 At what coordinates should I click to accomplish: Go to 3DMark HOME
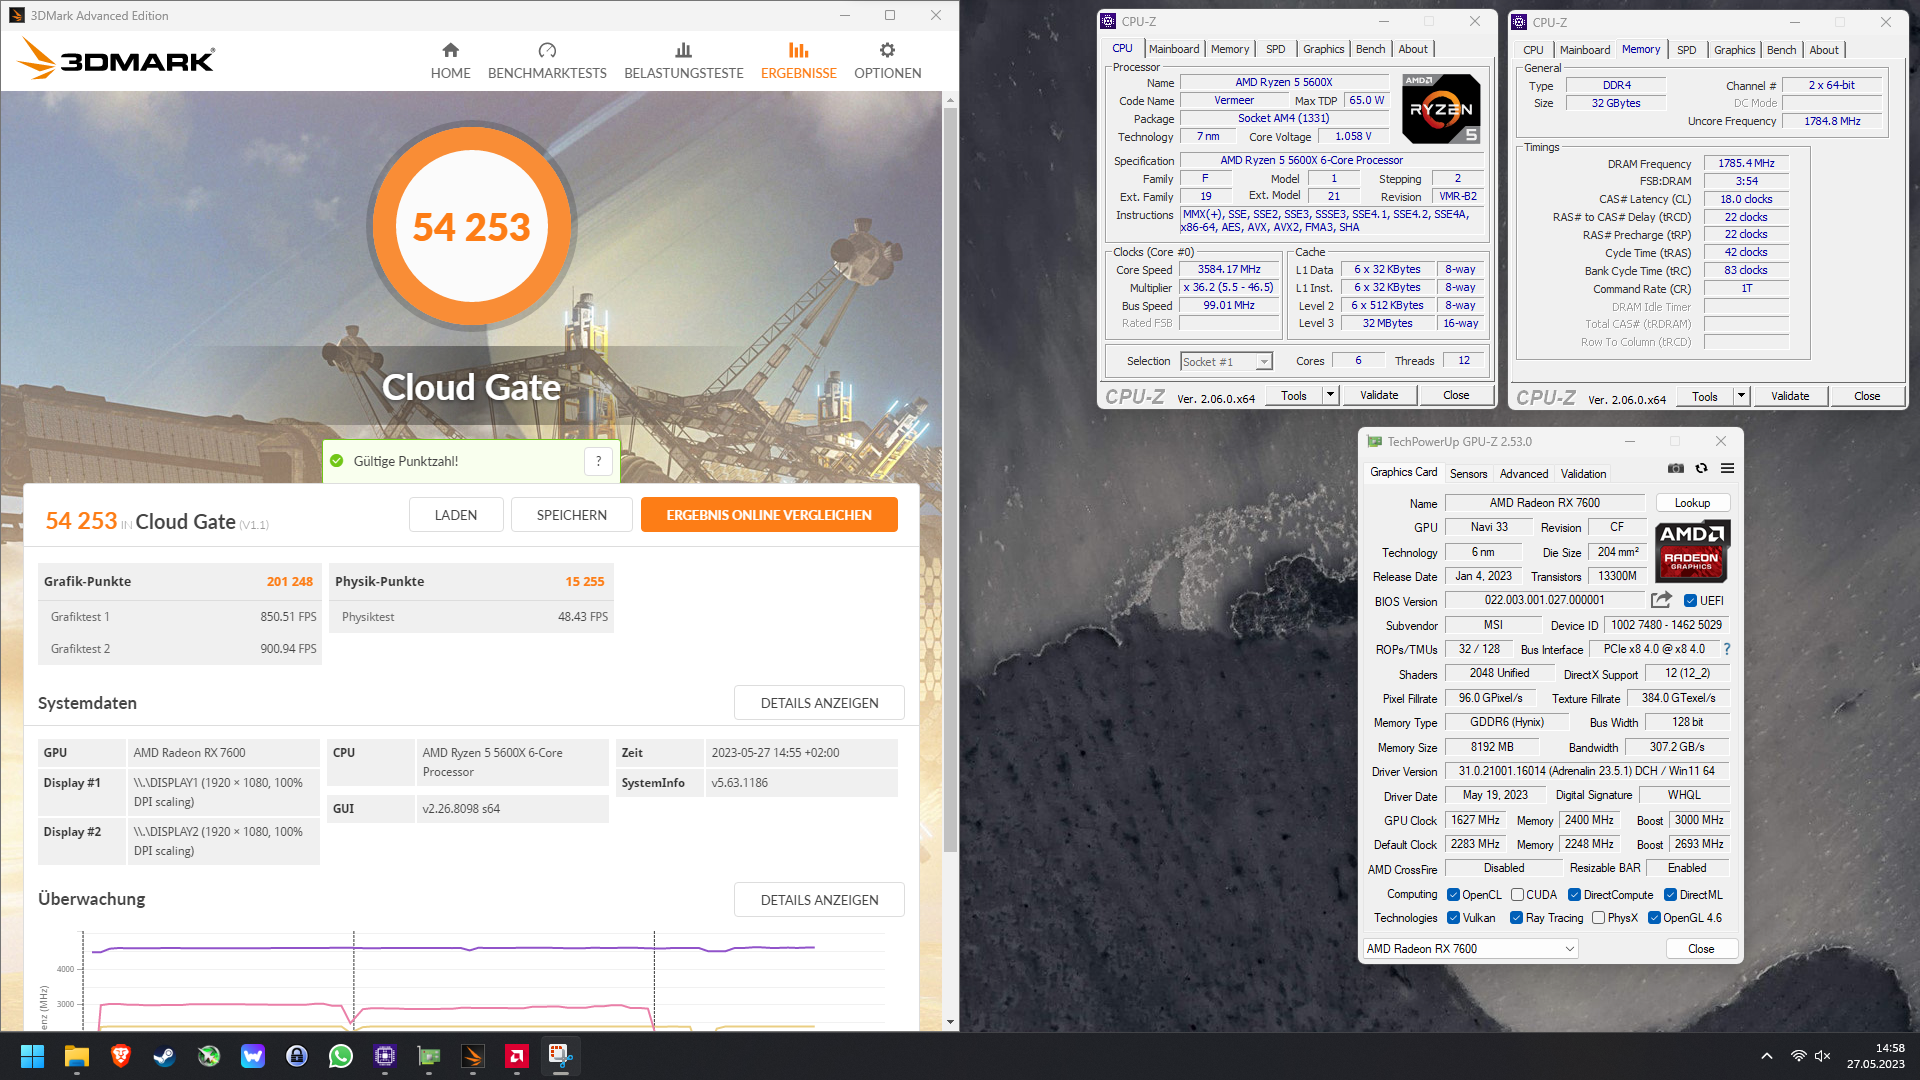tap(450, 61)
